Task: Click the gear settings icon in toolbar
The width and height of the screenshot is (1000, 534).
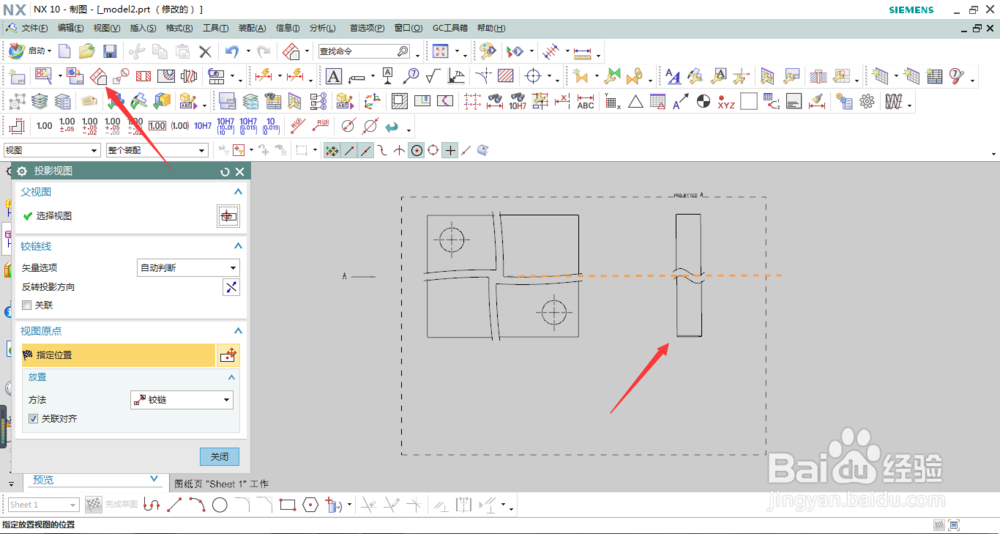Action: (x=866, y=101)
